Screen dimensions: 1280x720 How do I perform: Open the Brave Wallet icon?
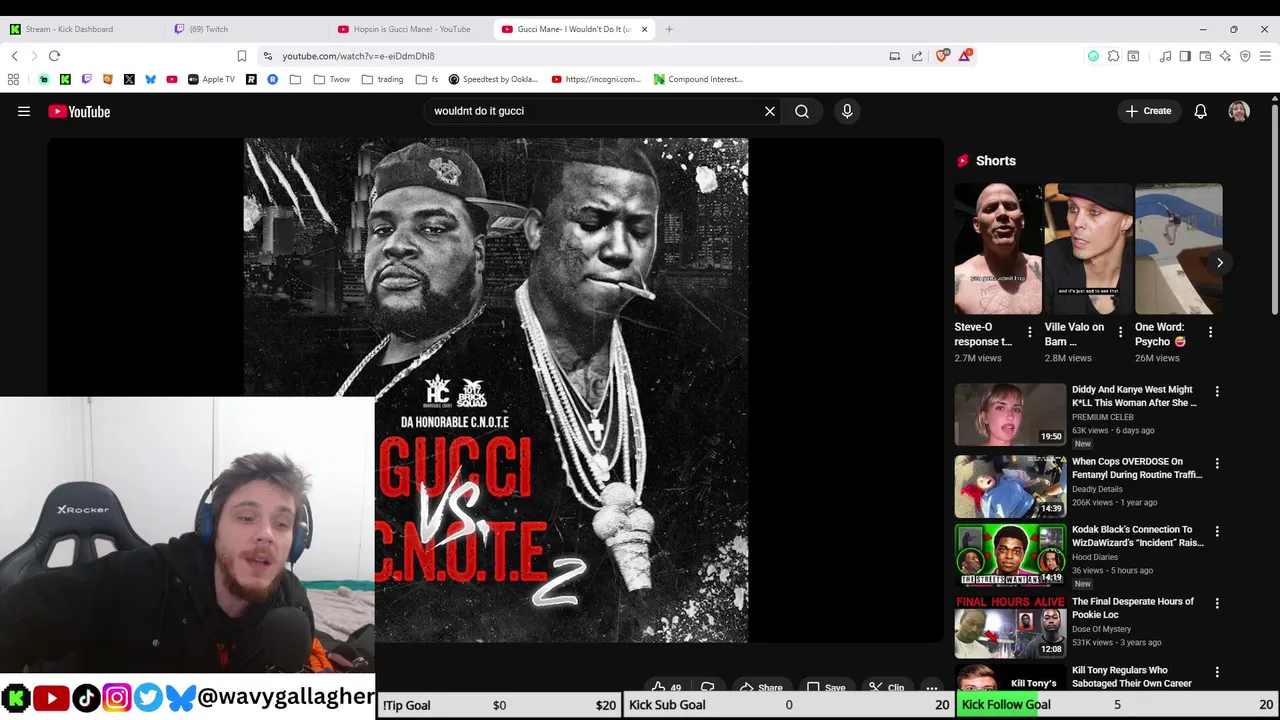pyautogui.click(x=1205, y=56)
